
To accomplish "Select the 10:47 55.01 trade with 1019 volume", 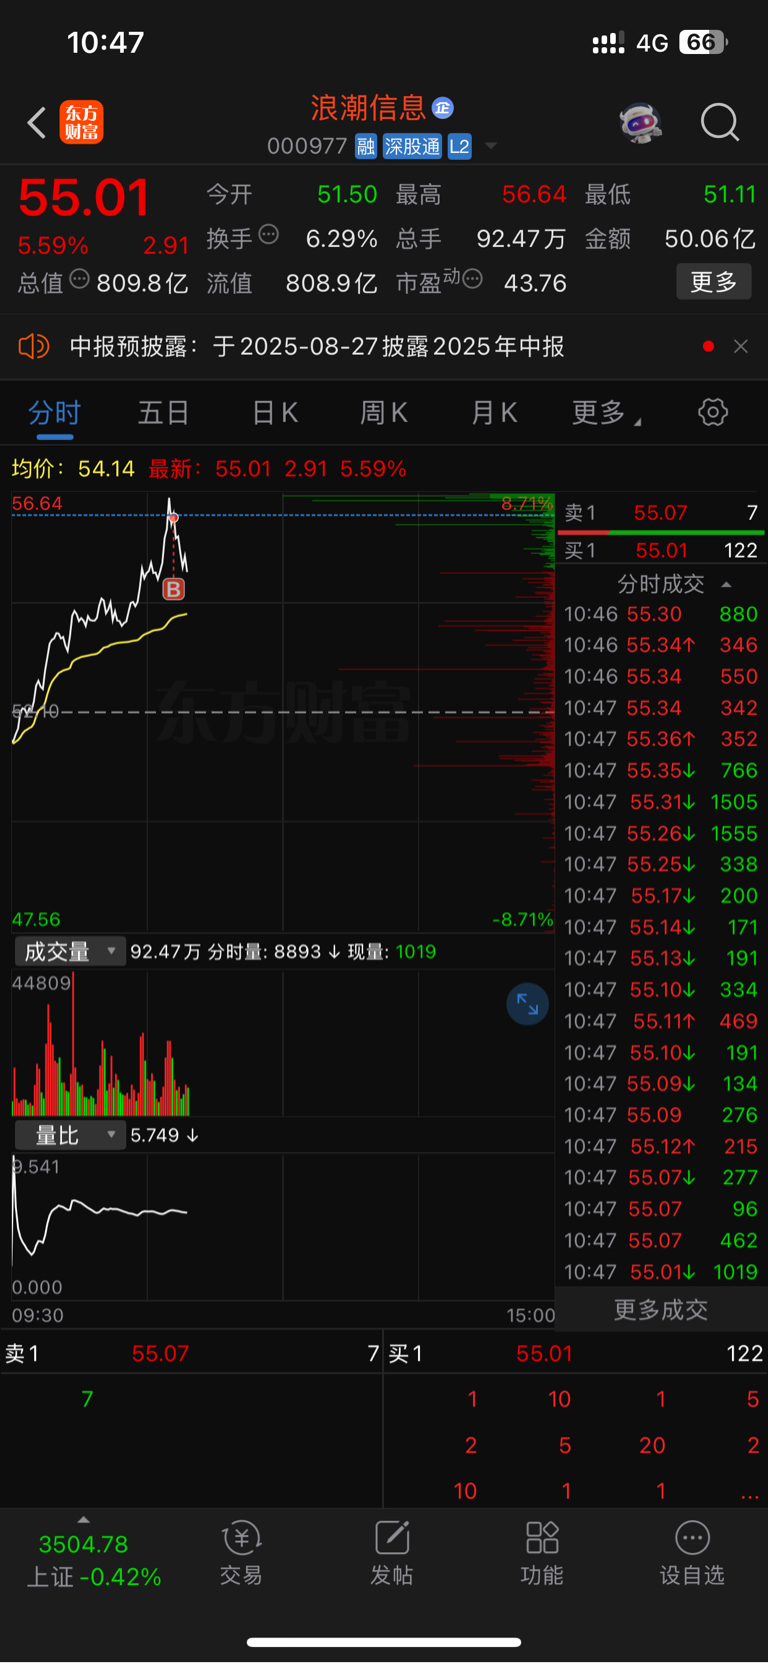I will pos(661,1272).
